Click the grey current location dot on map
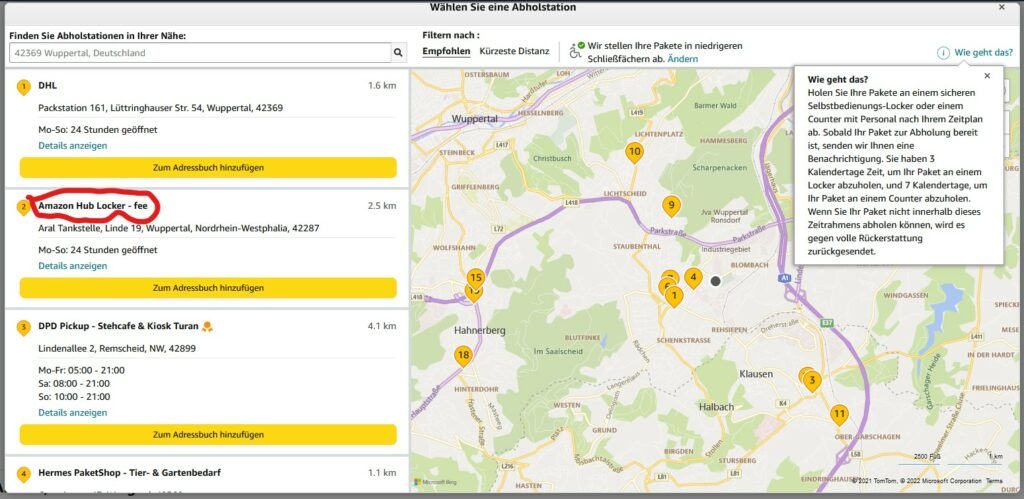1024x499 pixels. [x=715, y=281]
